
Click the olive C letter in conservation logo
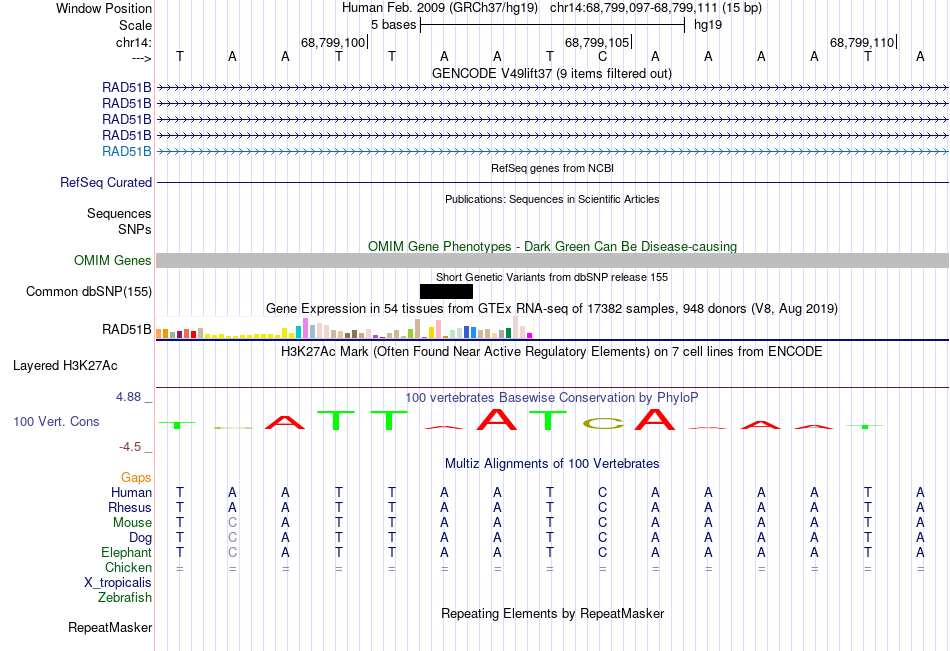pos(602,424)
